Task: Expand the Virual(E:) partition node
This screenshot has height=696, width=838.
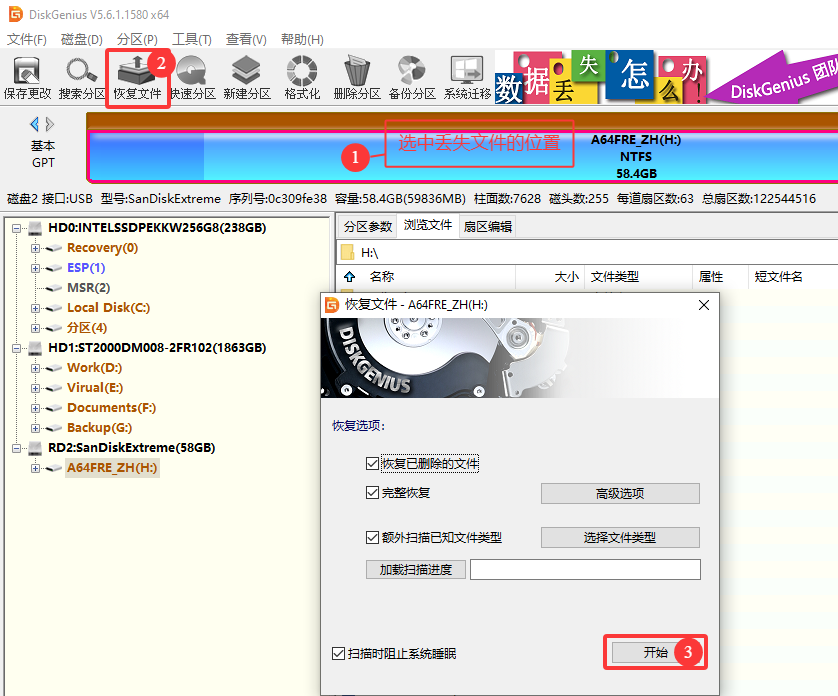Action: [x=35, y=388]
